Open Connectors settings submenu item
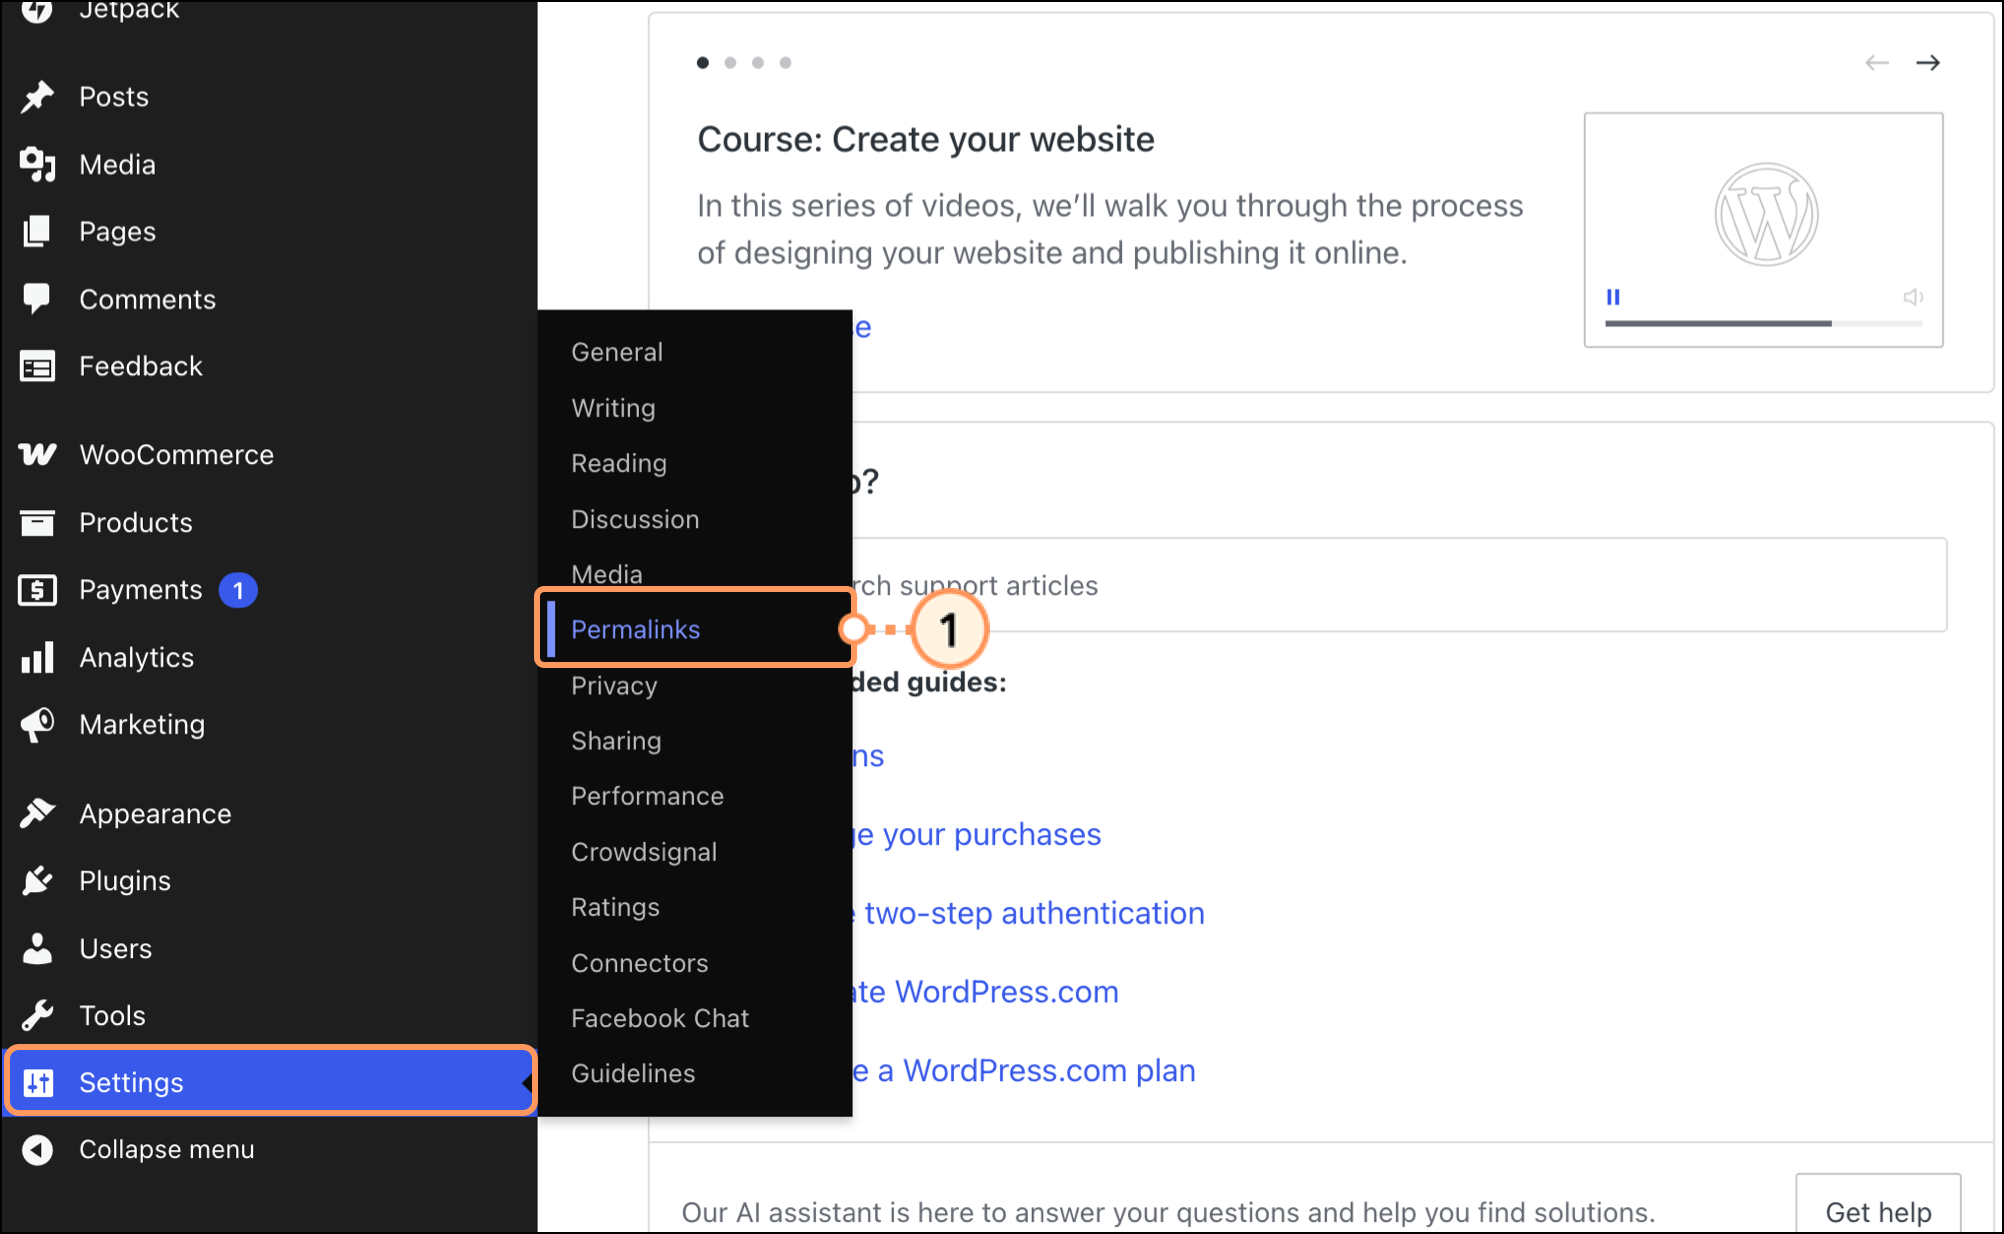 639,963
